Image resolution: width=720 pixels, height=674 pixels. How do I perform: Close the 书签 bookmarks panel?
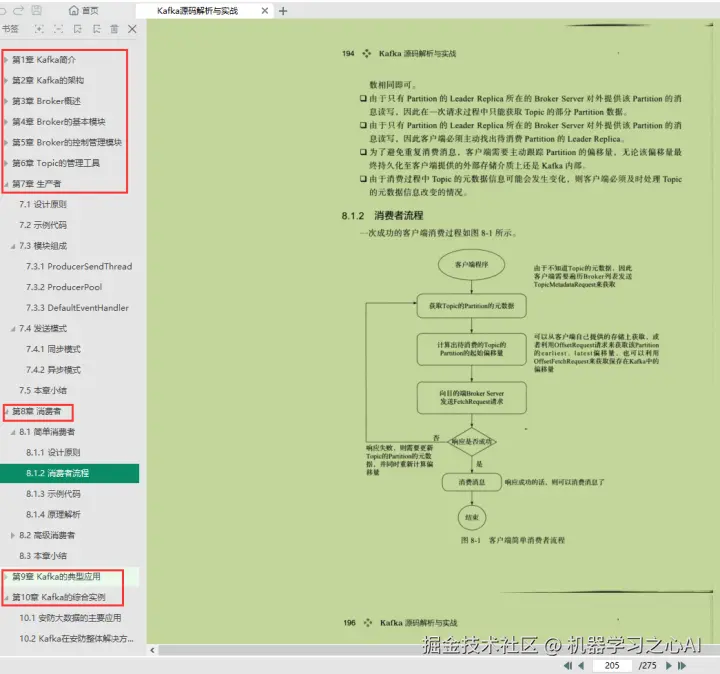pyautogui.click(x=132, y=29)
